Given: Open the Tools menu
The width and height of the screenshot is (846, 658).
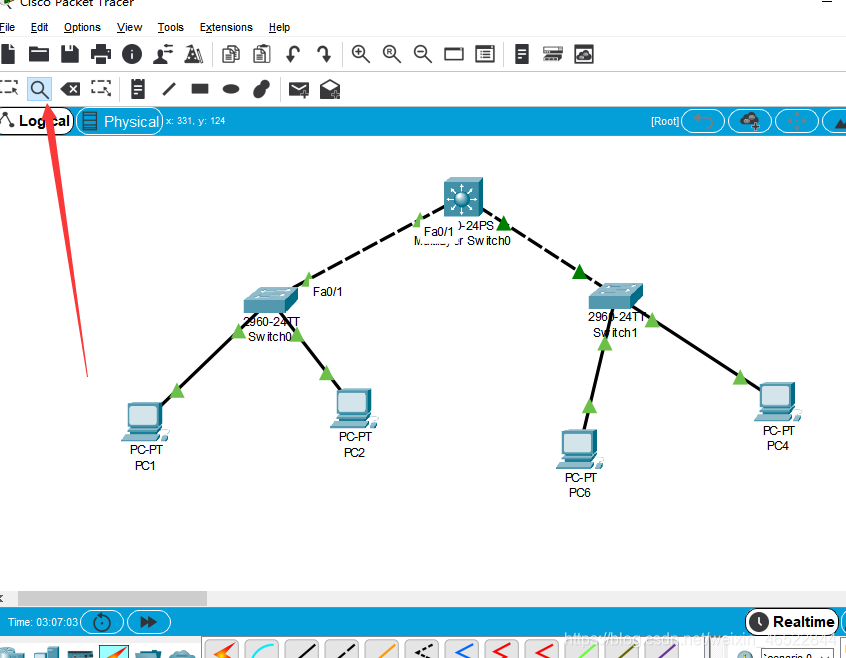Looking at the screenshot, I should click(x=170, y=27).
